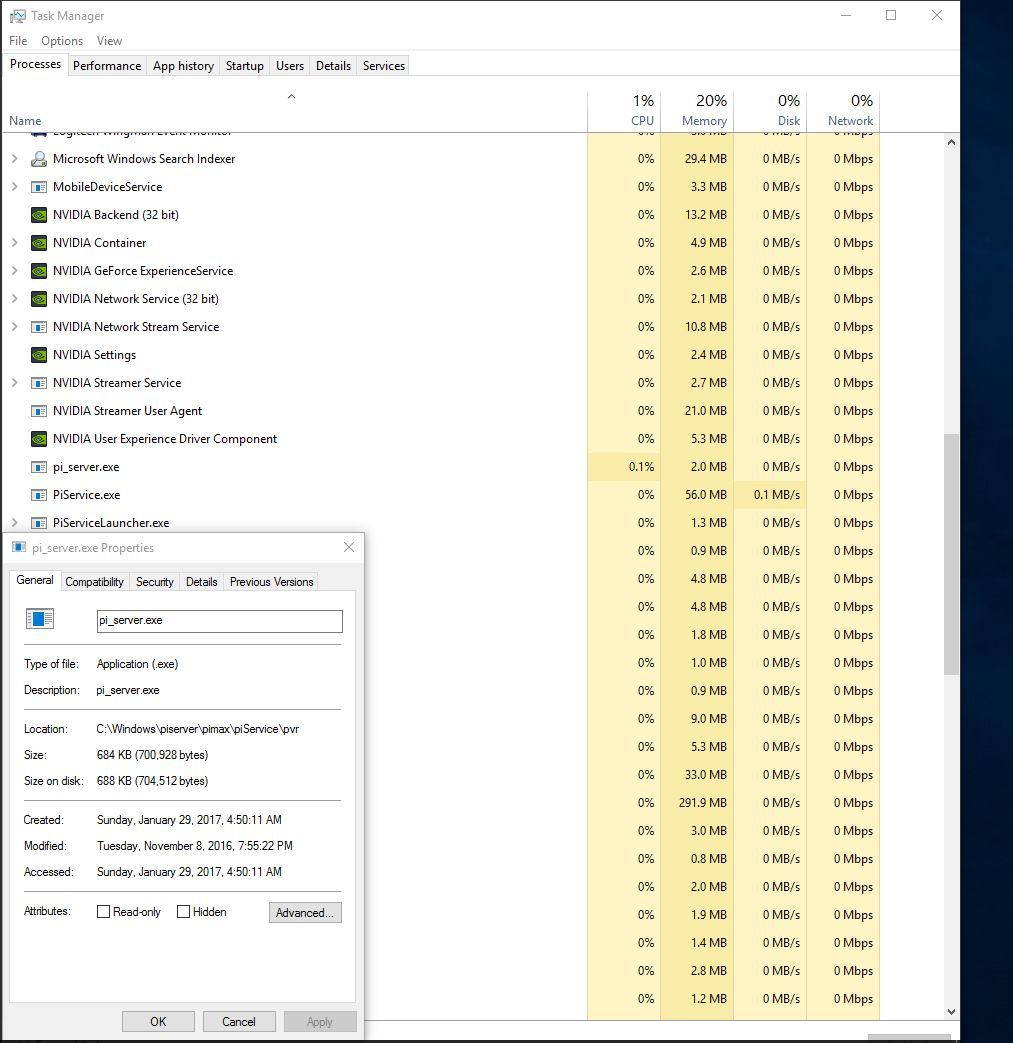Viewport: 1013px width, 1043px height.
Task: Click the NVIDIA Network Service (32 bit) icon
Action: [39, 299]
